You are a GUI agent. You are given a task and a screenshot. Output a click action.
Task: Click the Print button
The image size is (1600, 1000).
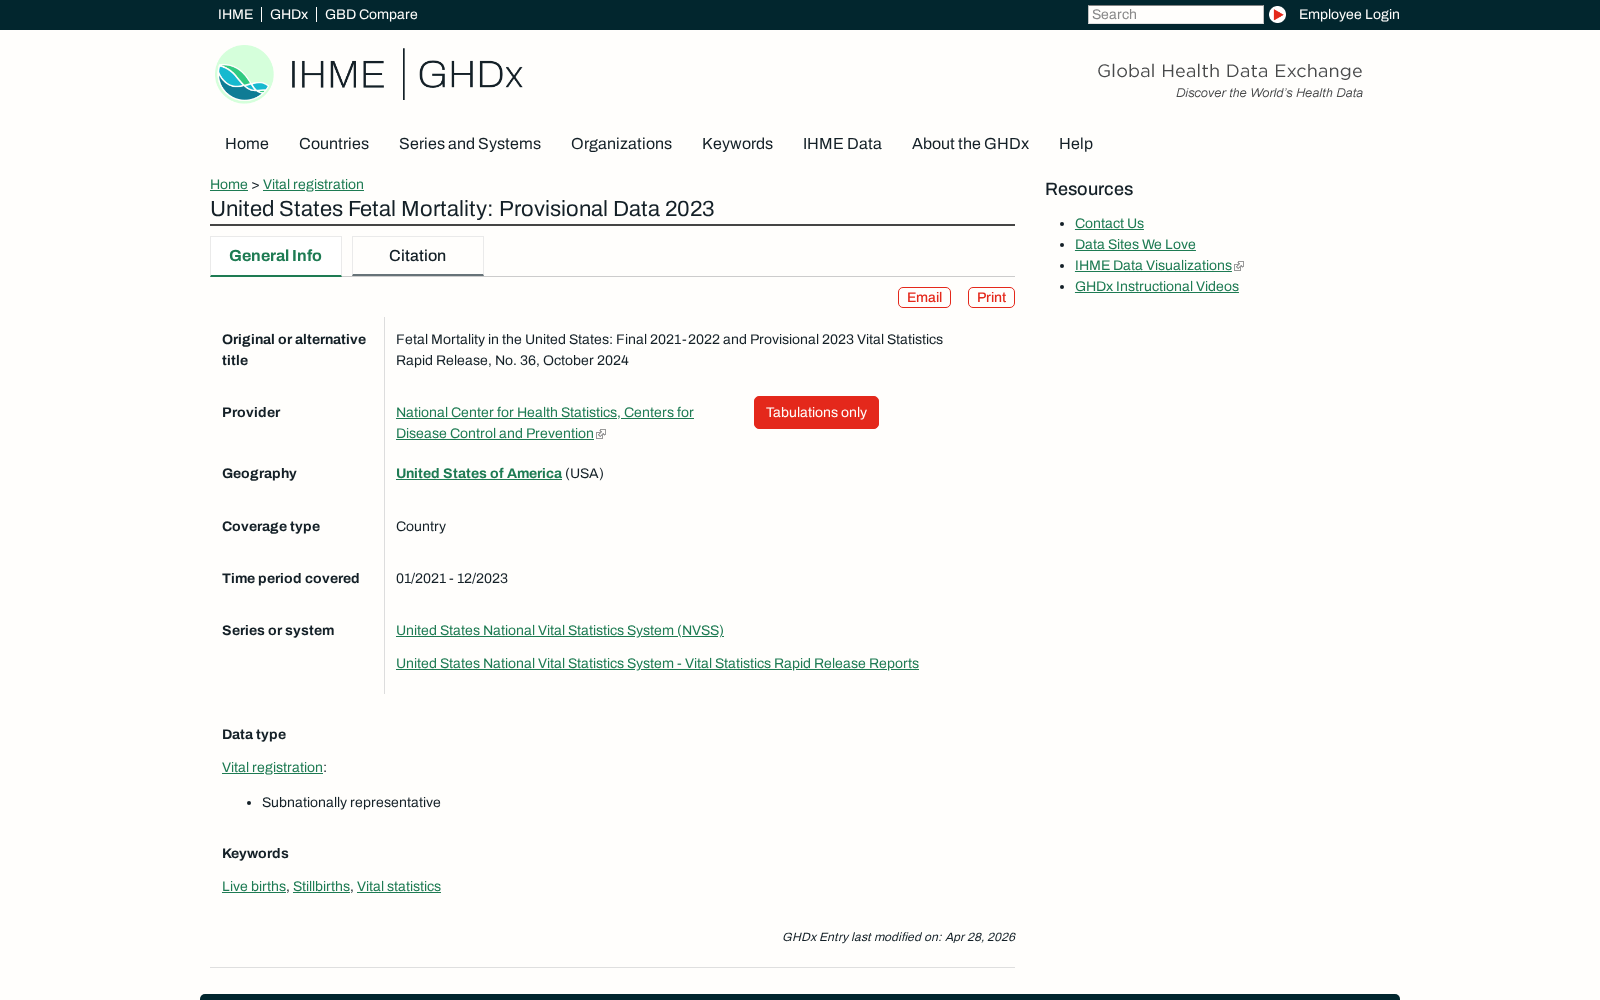pyautogui.click(x=991, y=297)
